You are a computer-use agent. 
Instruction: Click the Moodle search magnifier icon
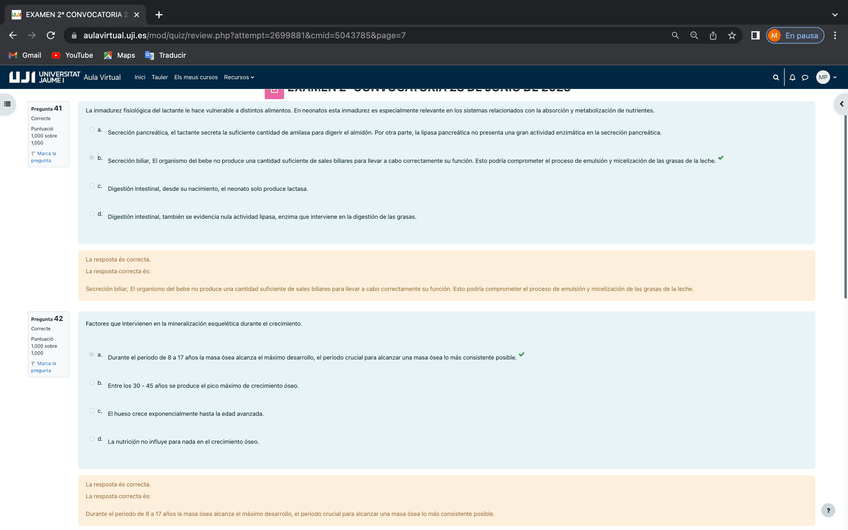(776, 77)
